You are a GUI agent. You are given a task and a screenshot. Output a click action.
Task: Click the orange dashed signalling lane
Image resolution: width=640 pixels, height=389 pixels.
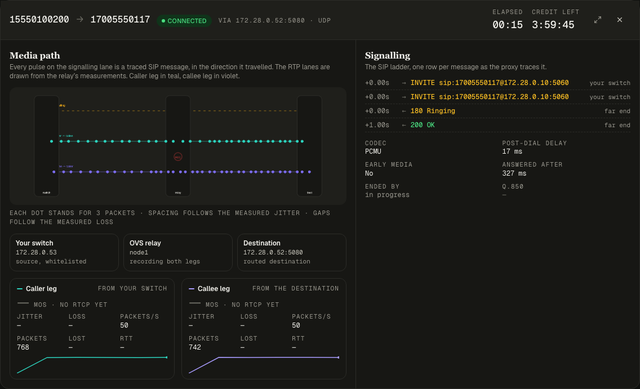178,111
